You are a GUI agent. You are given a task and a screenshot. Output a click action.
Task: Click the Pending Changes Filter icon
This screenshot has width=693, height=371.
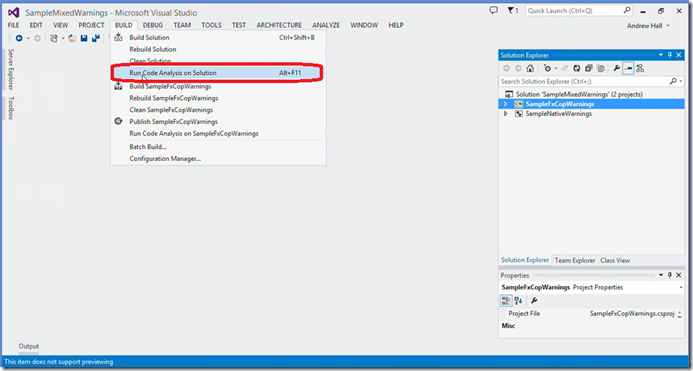(x=548, y=69)
